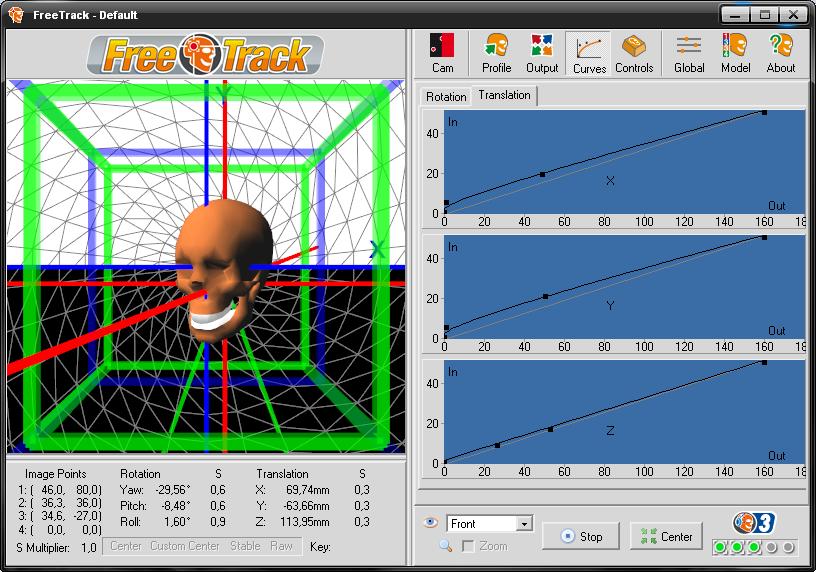Click the Custom Center status label
The width and height of the screenshot is (816, 572).
185,546
